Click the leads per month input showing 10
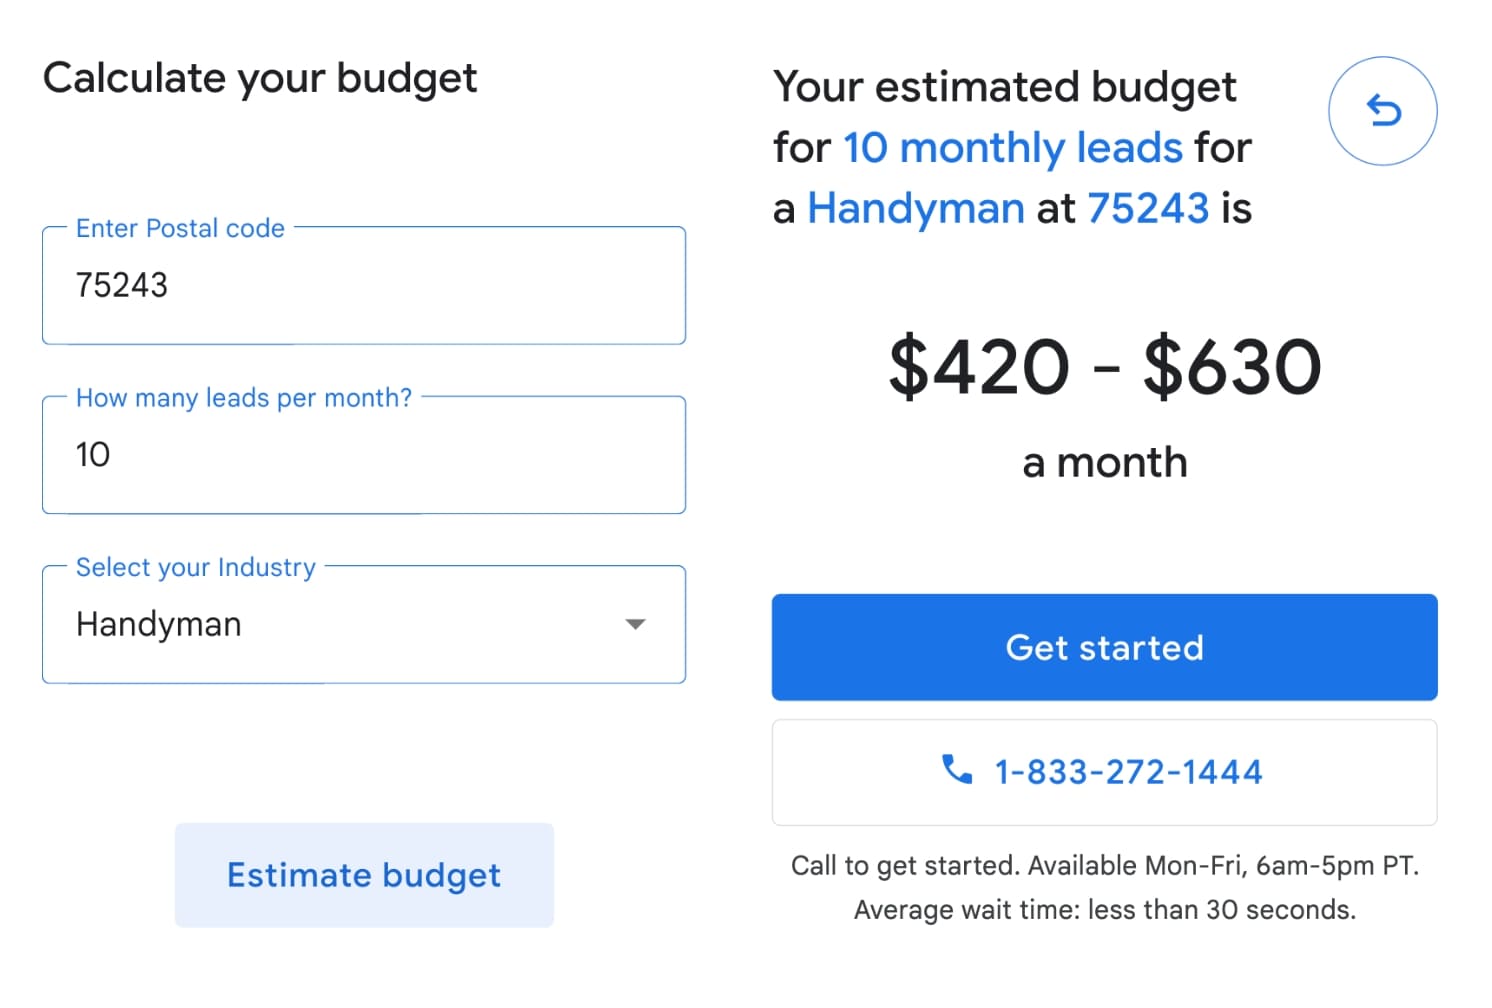 pos(364,455)
